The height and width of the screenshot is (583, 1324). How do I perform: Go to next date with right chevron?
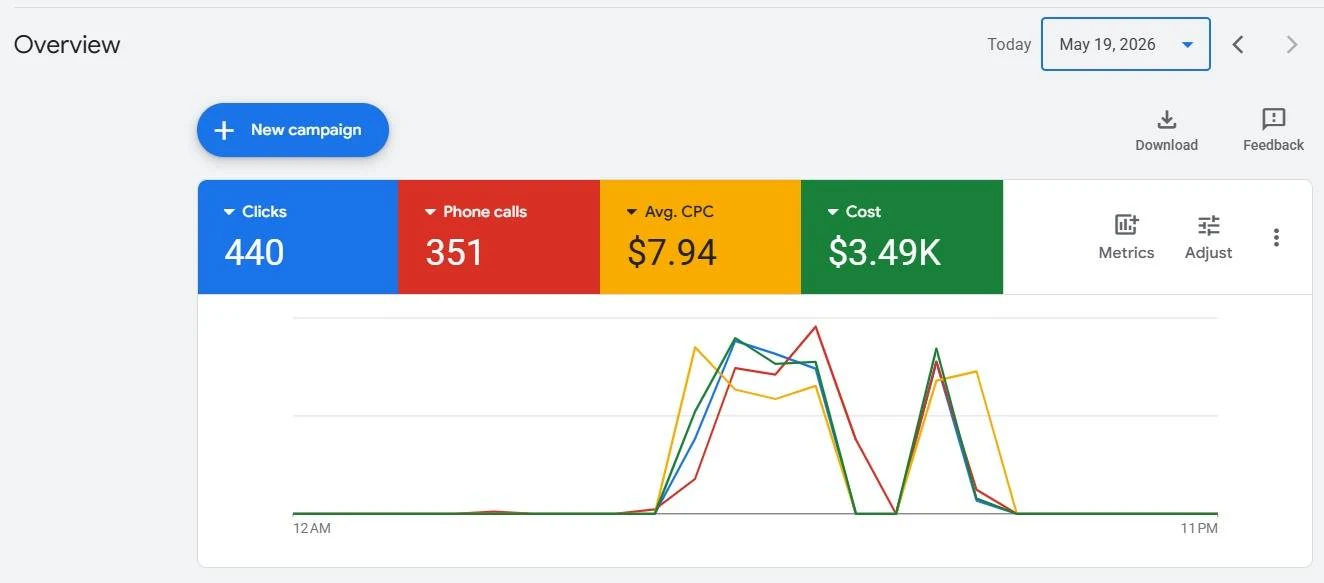point(1292,44)
